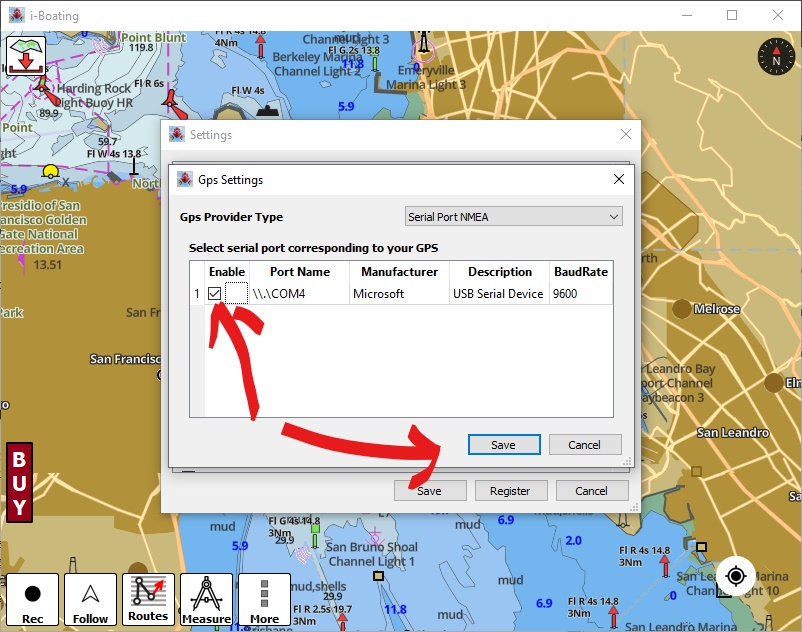
Task: Click the i-Boating title bar icon
Action: 16,15
